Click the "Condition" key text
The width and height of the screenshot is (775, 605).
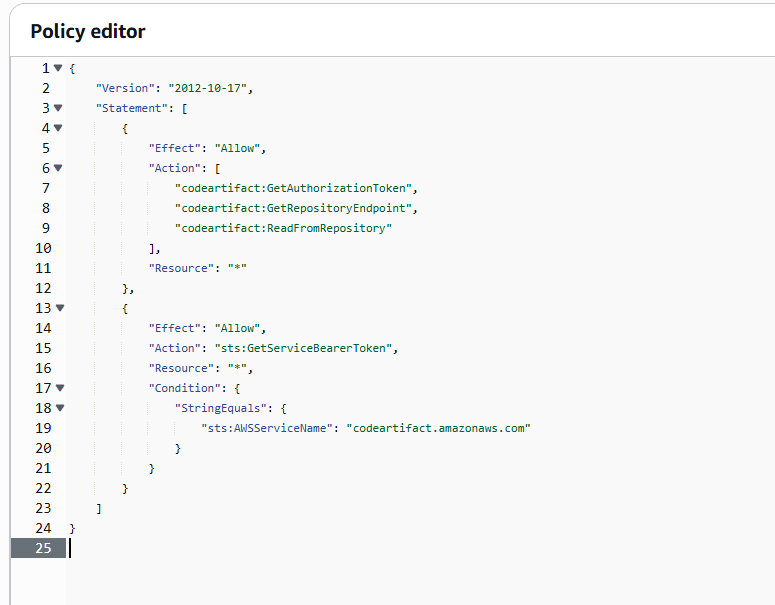tap(184, 388)
